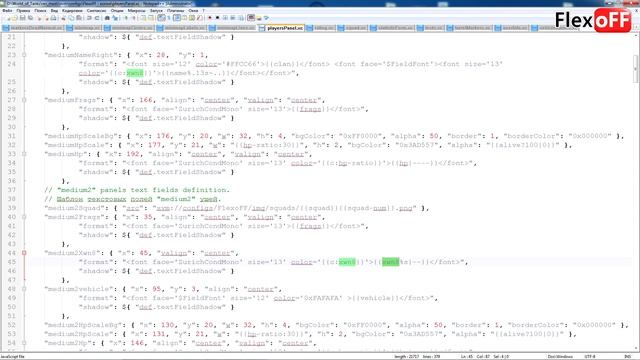Print the document using the Print icon
The image size is (640, 360).
click(x=53, y=18)
